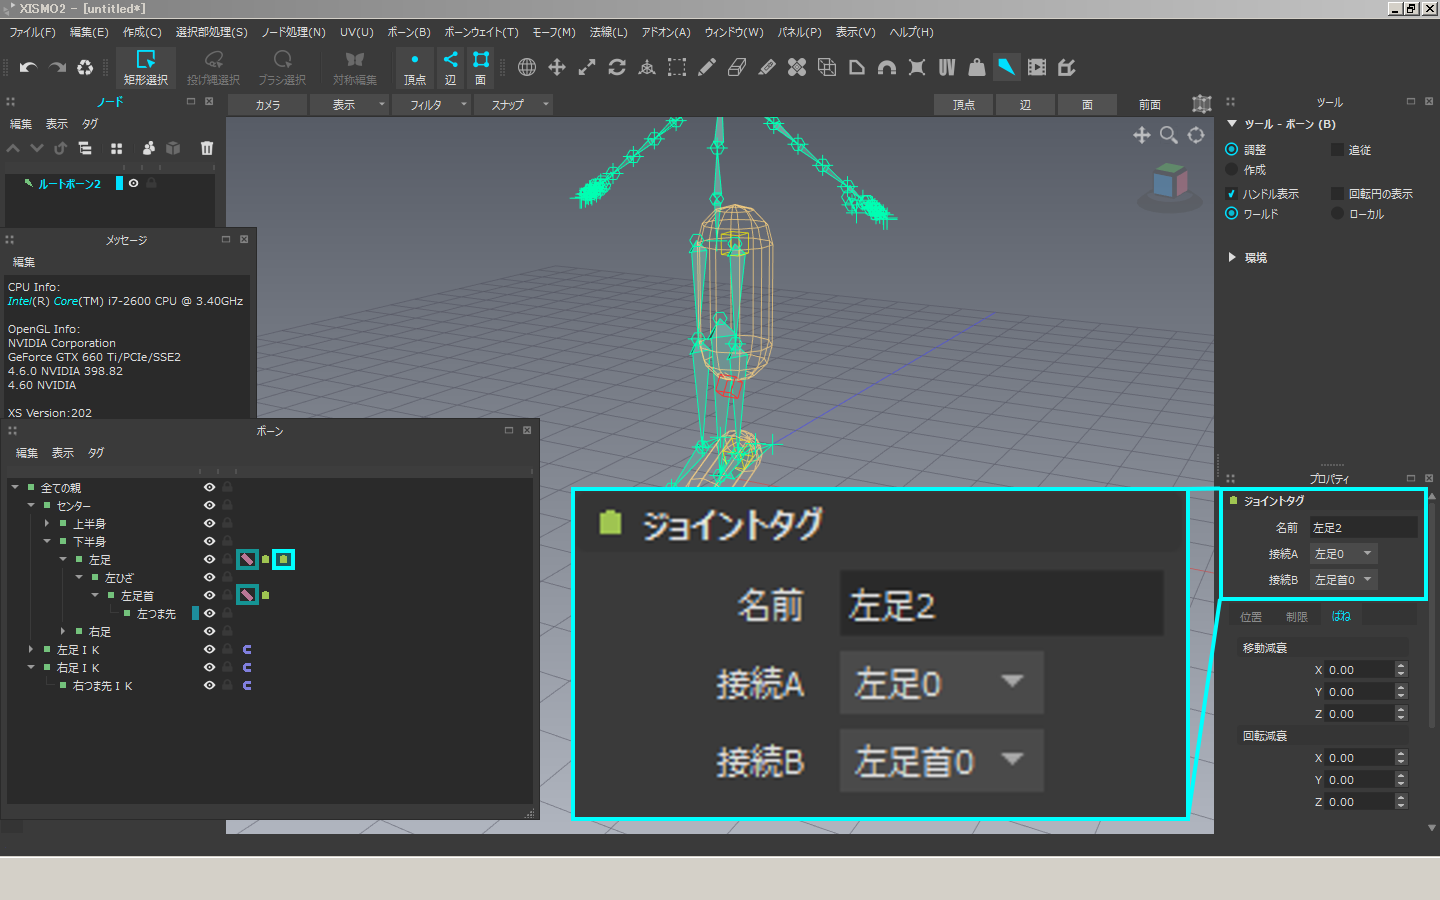The width and height of the screenshot is (1440, 900).
Task: Open the ボーン(B) menu
Action: [x=409, y=32]
